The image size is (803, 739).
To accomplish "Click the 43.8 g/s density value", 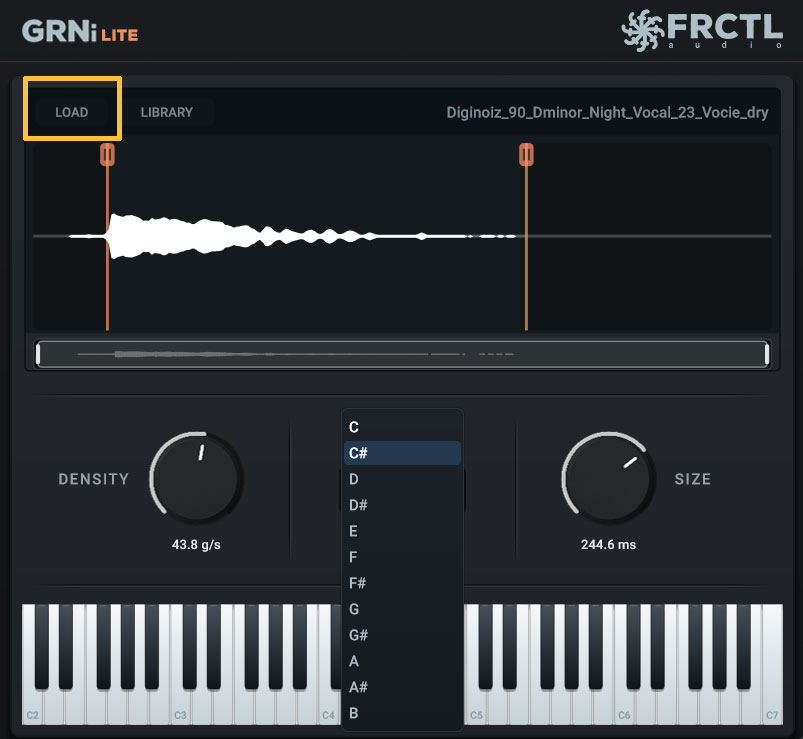I will pos(196,544).
